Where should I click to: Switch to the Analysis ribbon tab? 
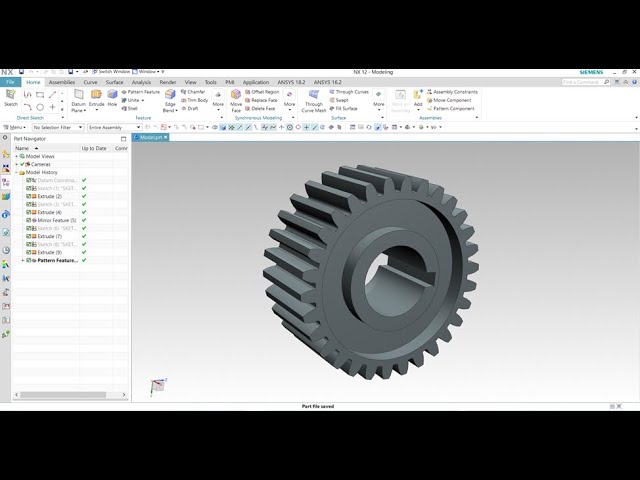(141, 82)
